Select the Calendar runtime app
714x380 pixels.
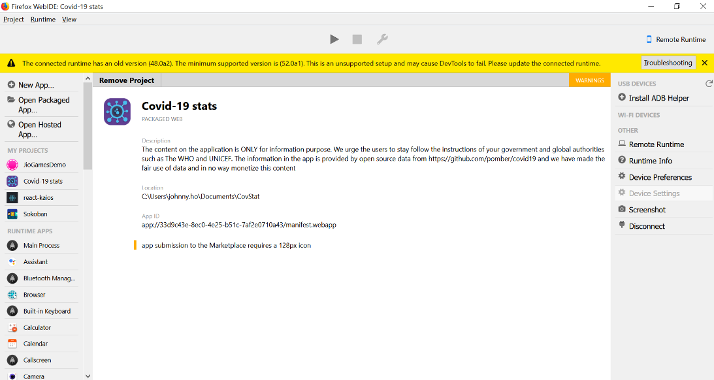click(x=42, y=344)
